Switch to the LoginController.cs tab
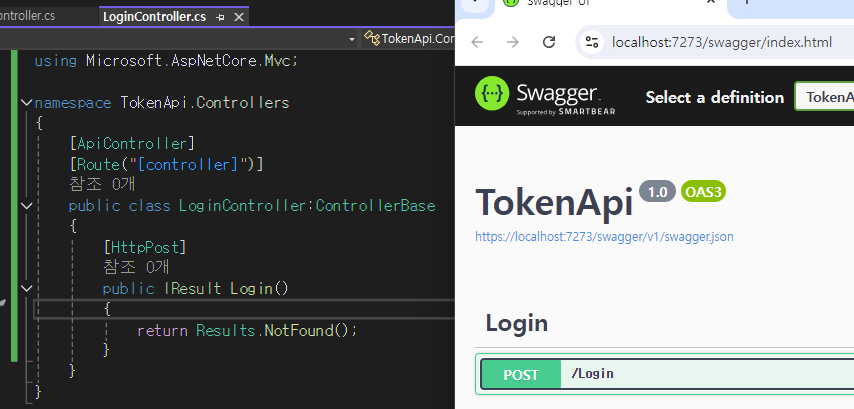This screenshot has height=409, width=854. [154, 17]
